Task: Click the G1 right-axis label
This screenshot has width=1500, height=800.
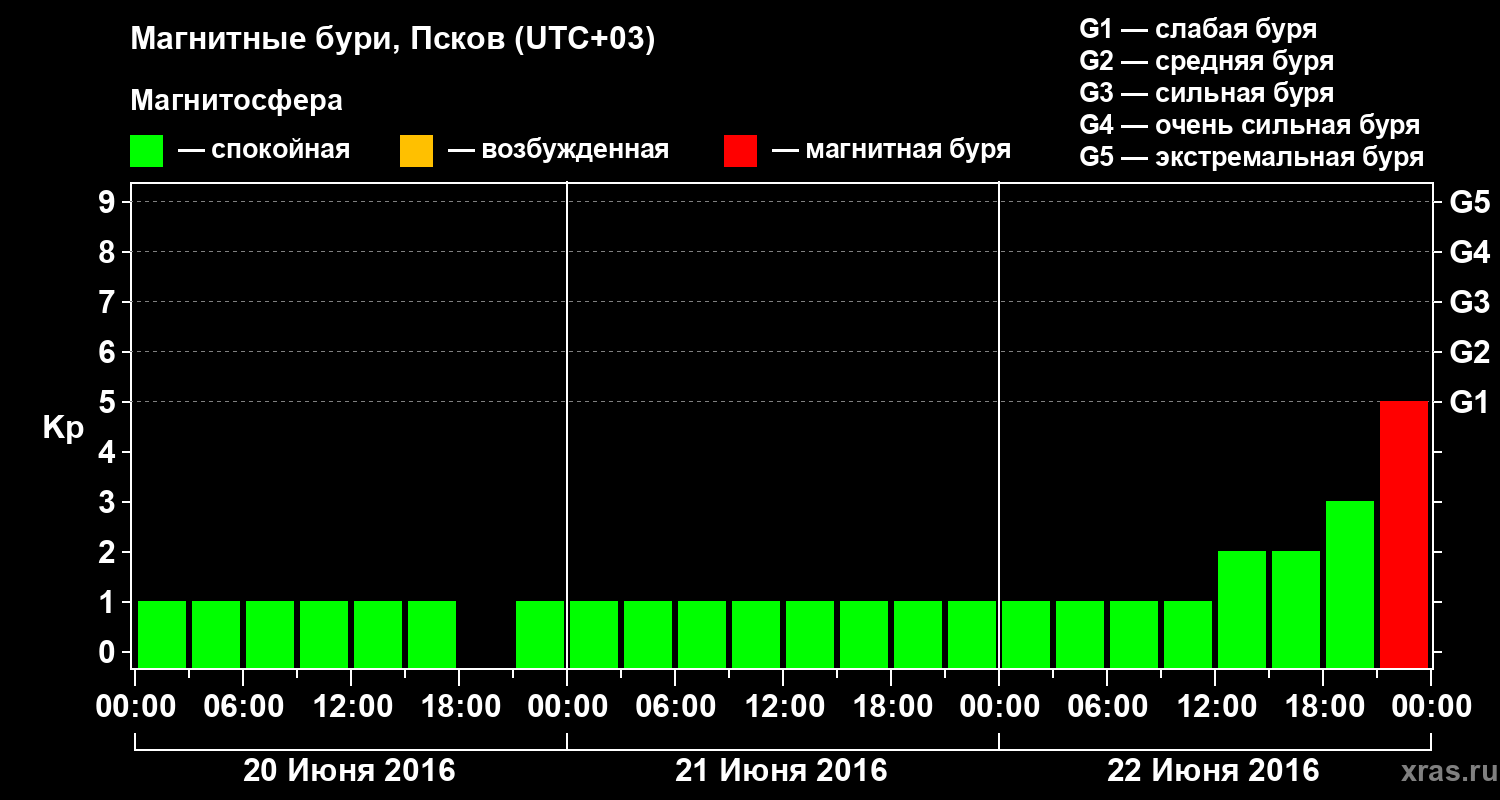Action: 1470,402
